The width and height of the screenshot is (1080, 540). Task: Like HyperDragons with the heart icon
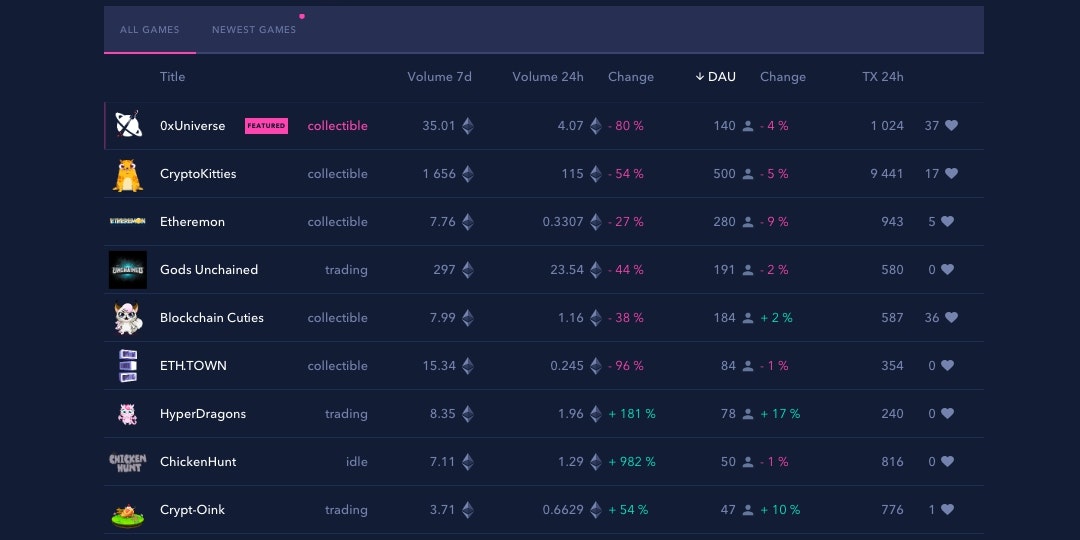pos(948,413)
